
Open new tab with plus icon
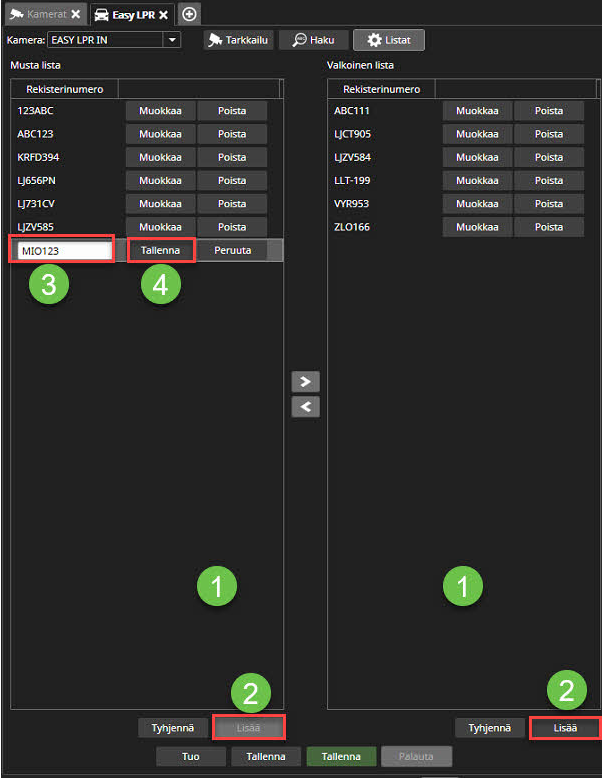tap(189, 14)
